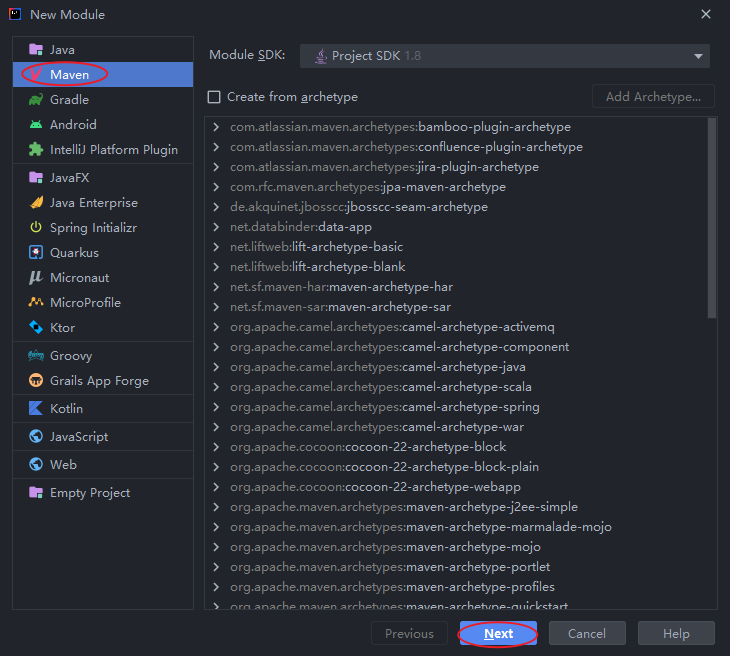Select camel-archetype-war row
Screen dimensions: 730x656
click(456, 427)
